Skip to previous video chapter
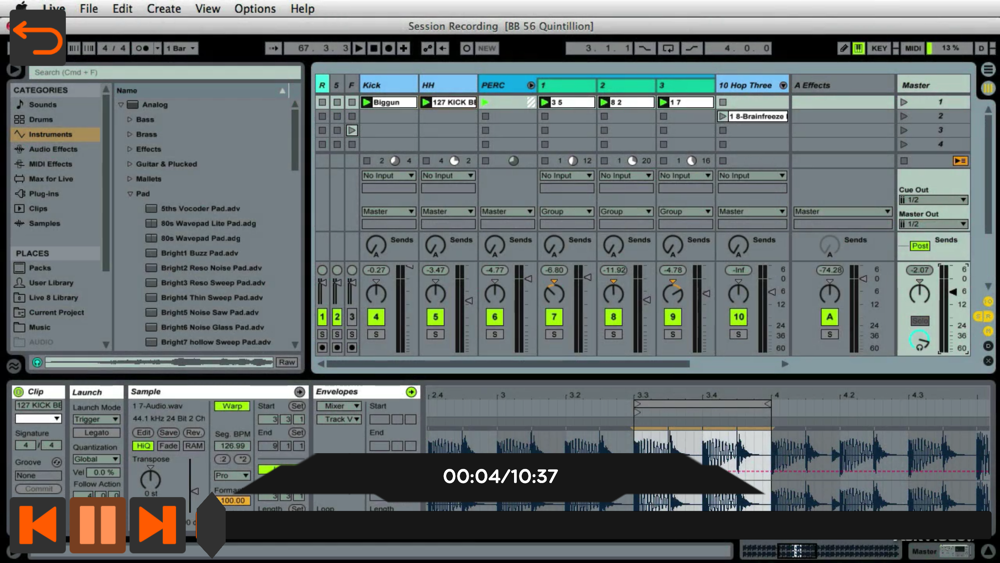Viewport: 1000px width, 563px height. 38,525
